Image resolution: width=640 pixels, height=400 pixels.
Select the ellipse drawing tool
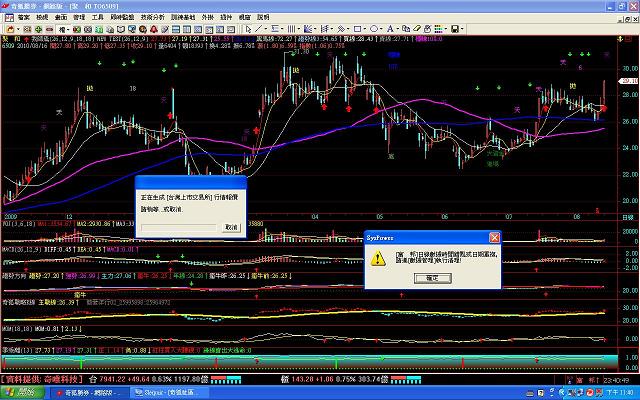[x=374, y=29]
